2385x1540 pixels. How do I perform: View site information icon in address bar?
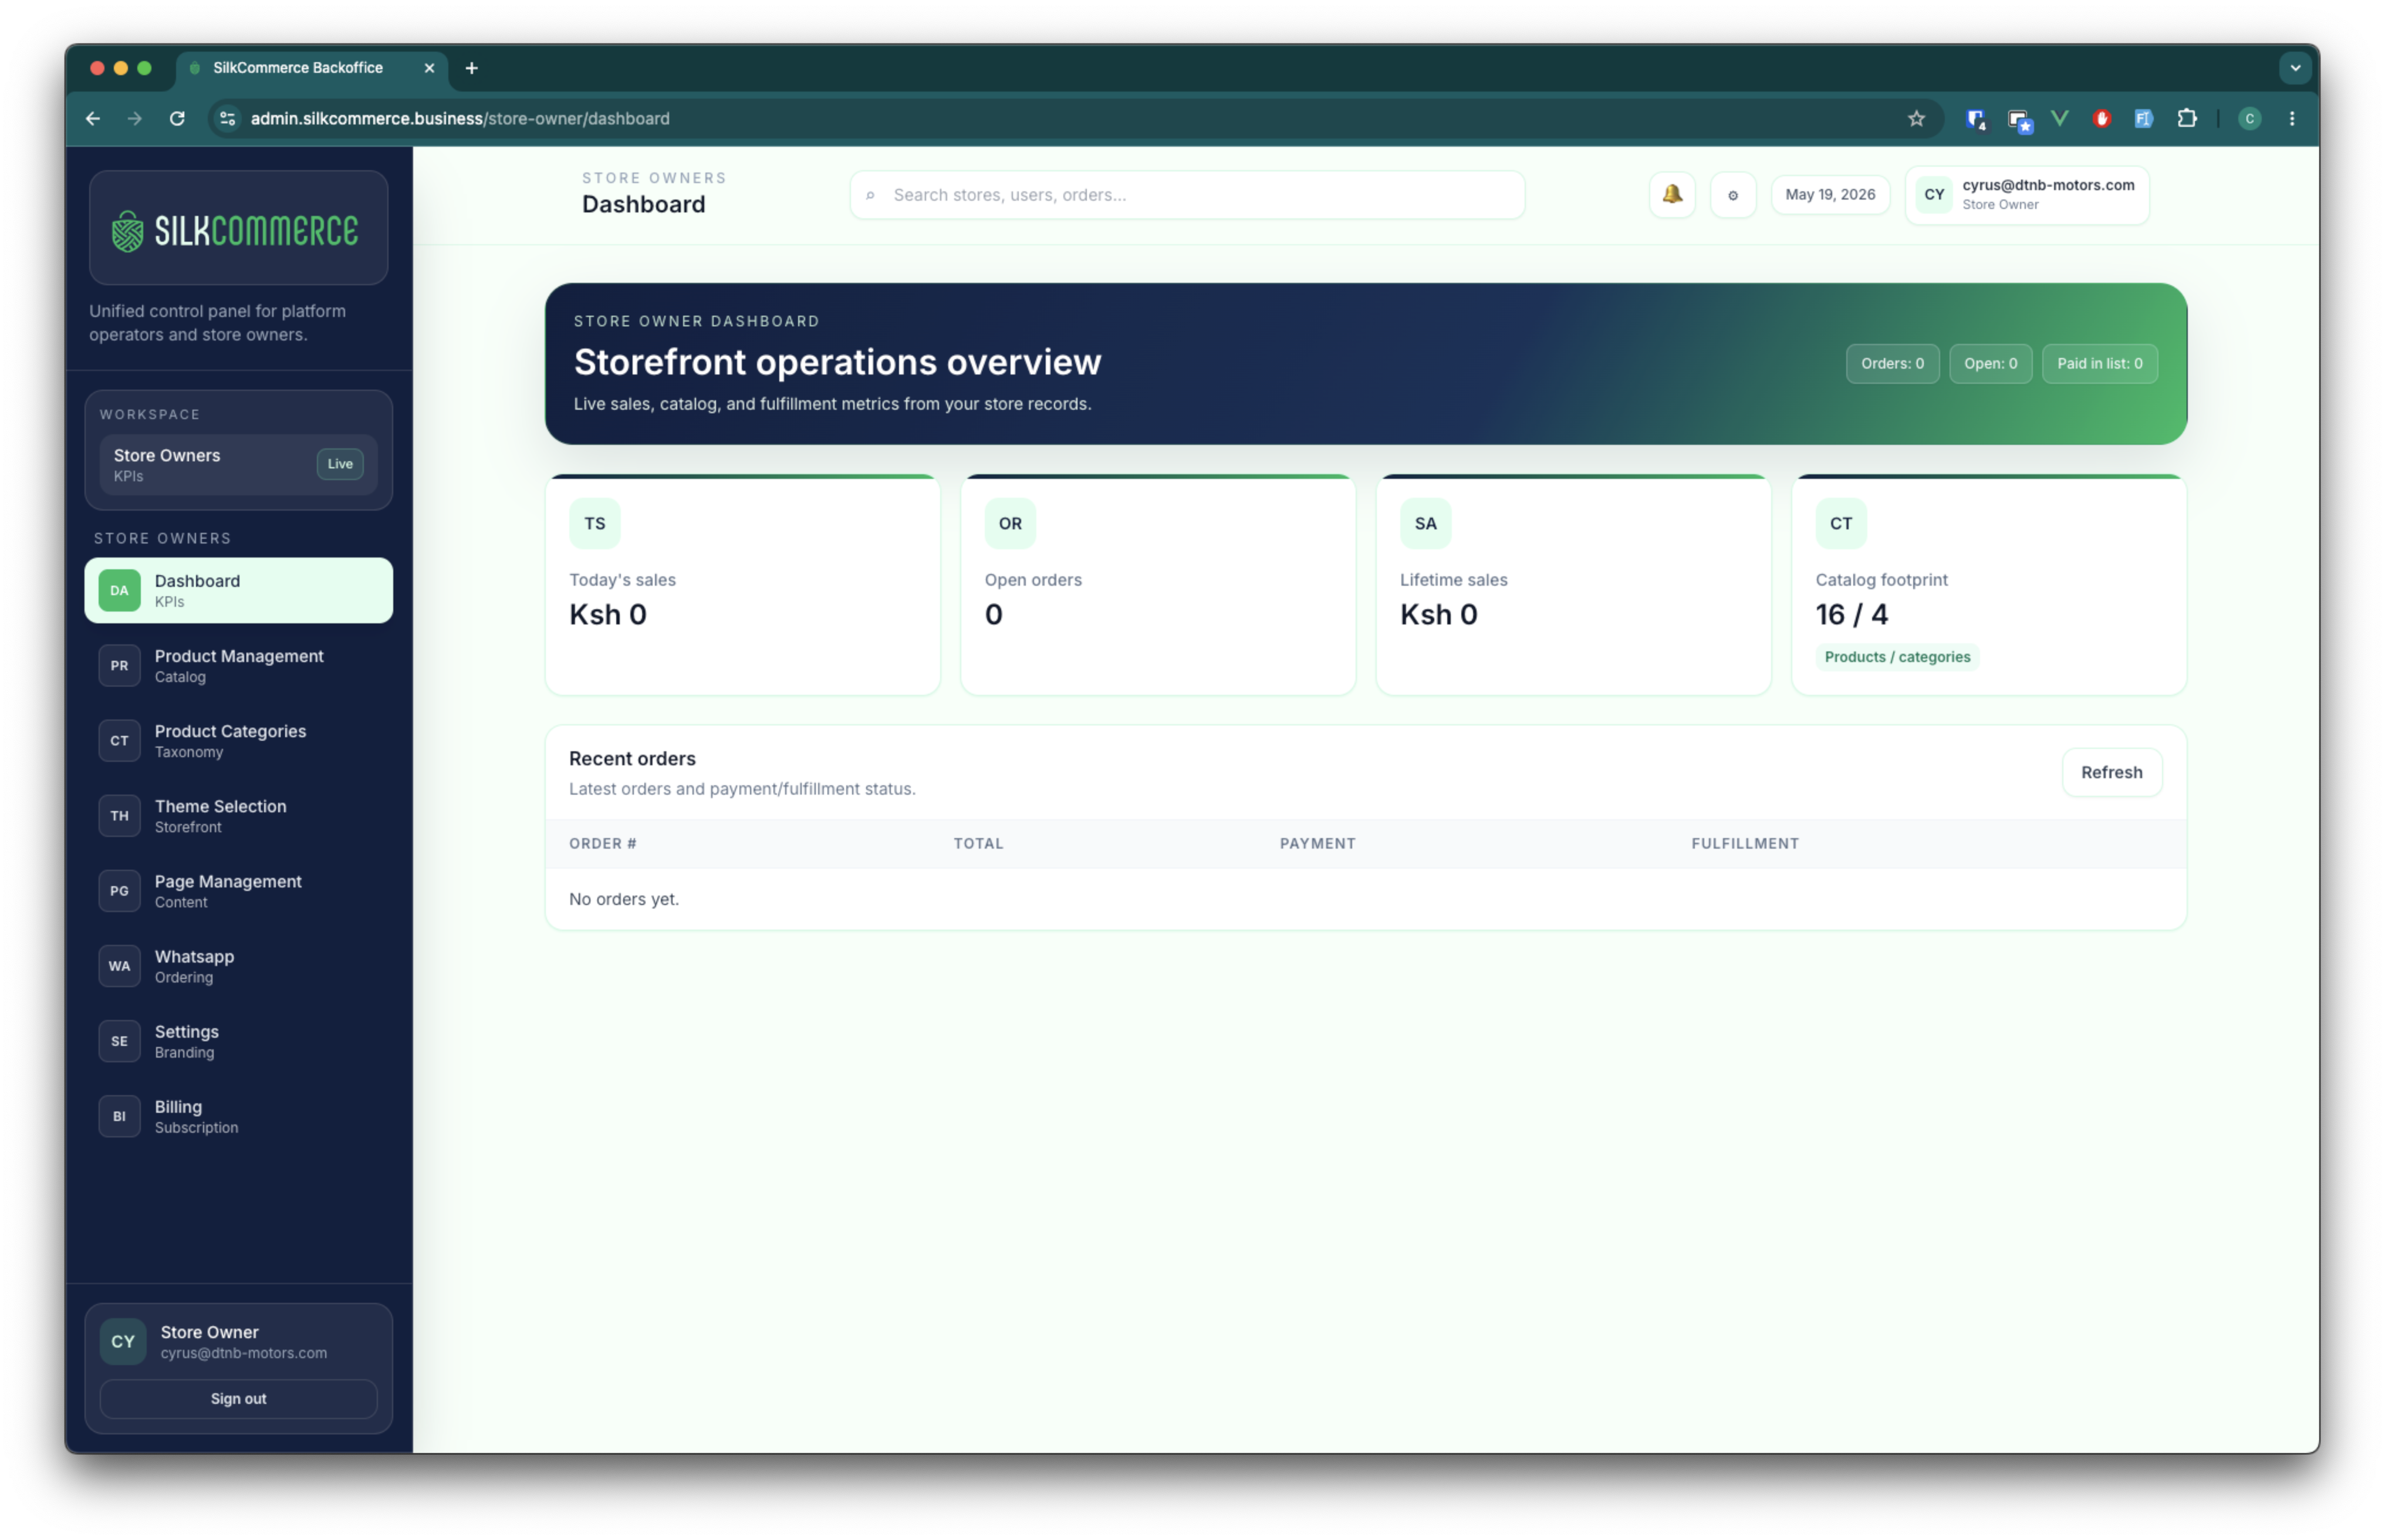coord(228,118)
